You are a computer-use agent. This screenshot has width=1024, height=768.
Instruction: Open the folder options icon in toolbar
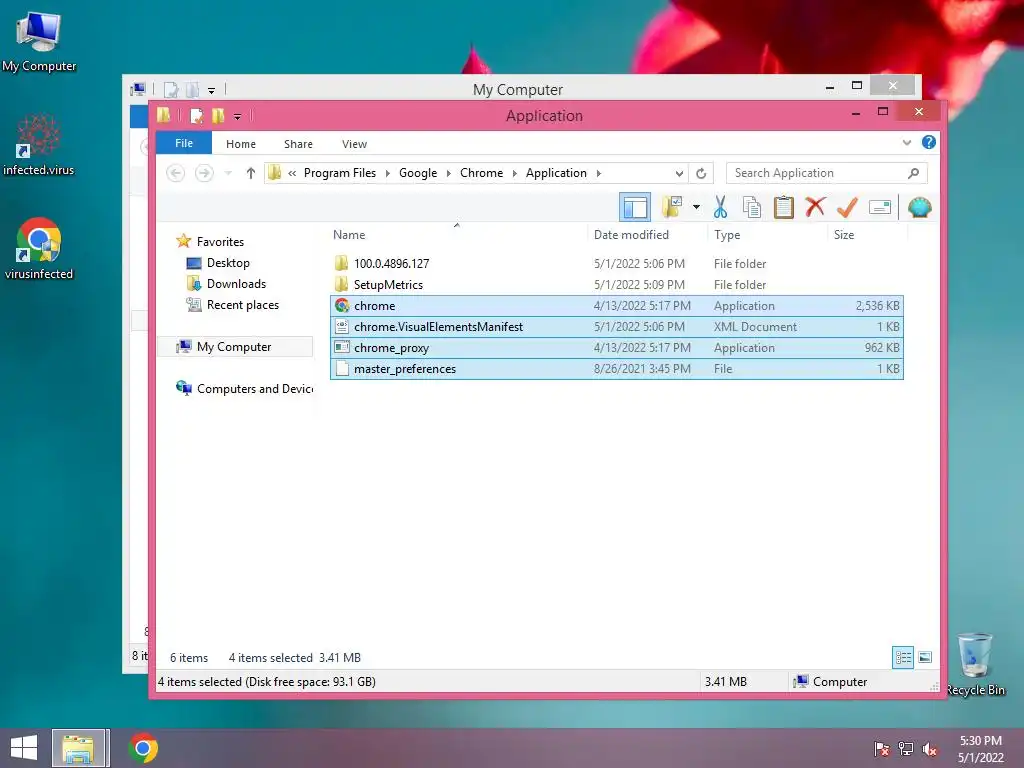point(672,208)
